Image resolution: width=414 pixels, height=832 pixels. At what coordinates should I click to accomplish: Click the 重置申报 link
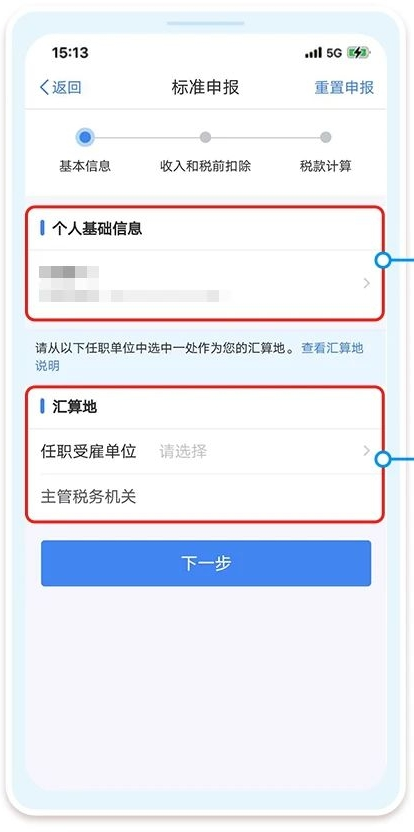(344, 88)
